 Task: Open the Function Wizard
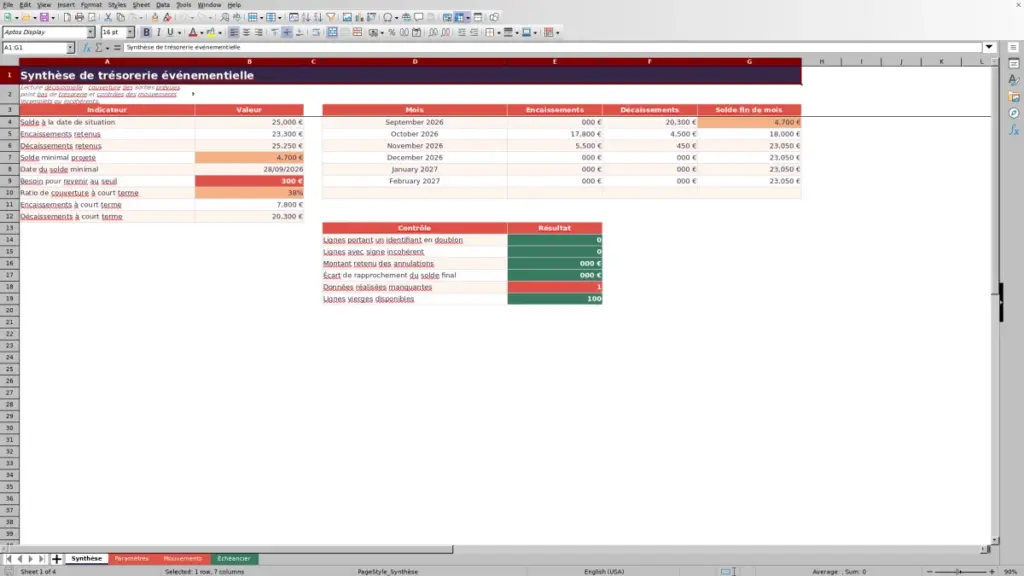tap(86, 47)
